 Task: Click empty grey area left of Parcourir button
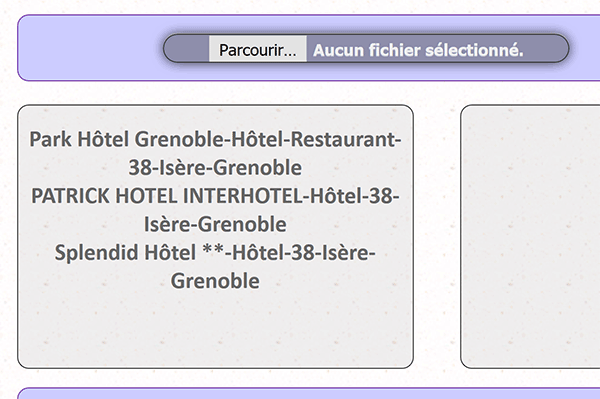(187, 49)
